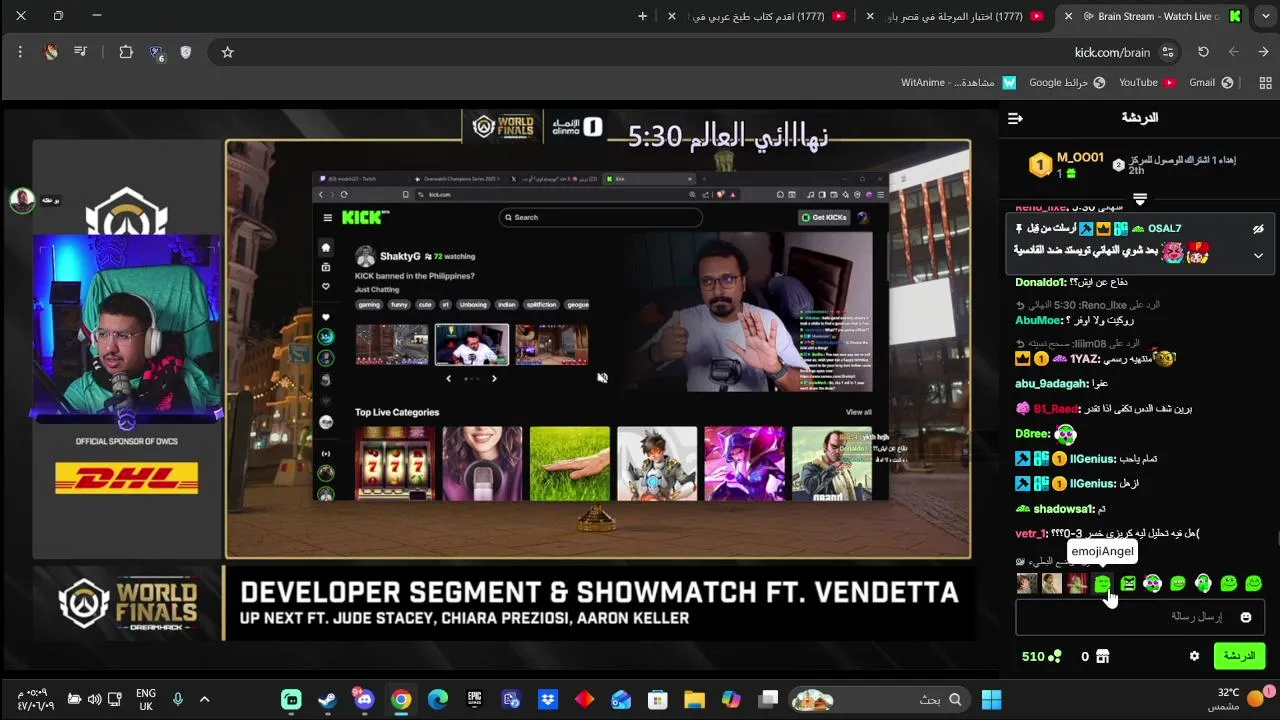Show hidden system tray icons
This screenshot has height=720, width=1280.
pyautogui.click(x=204, y=699)
